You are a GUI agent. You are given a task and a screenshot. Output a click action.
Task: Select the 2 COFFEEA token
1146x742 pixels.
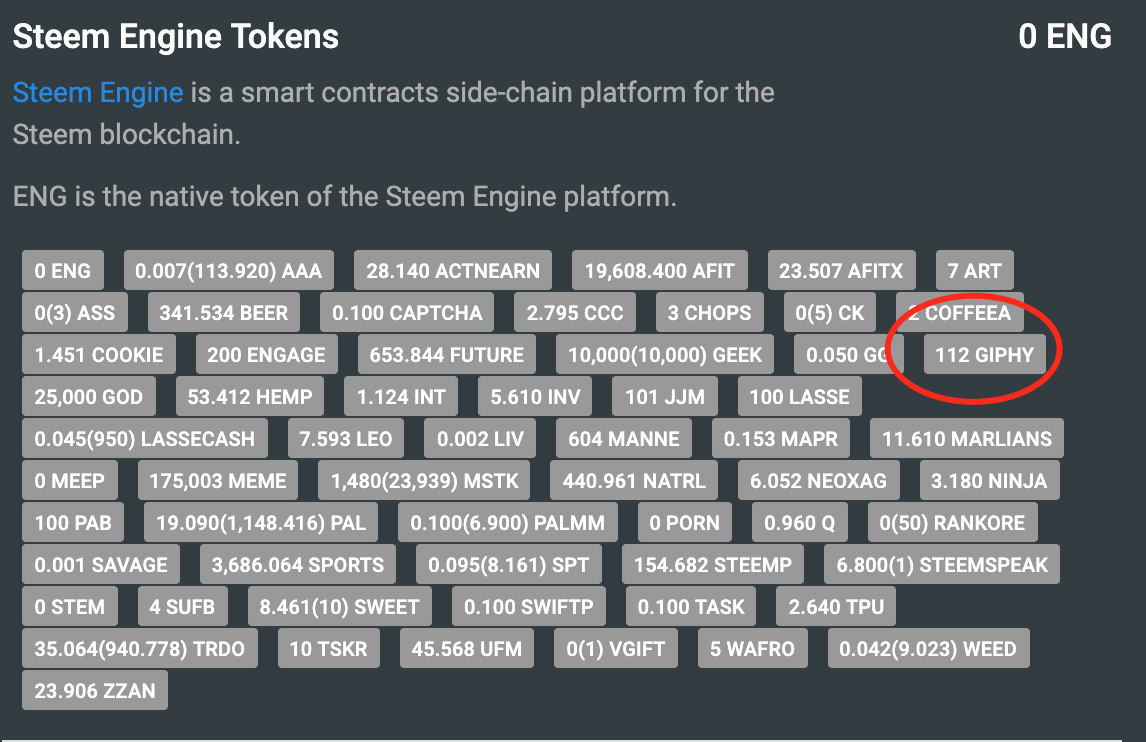coord(959,313)
